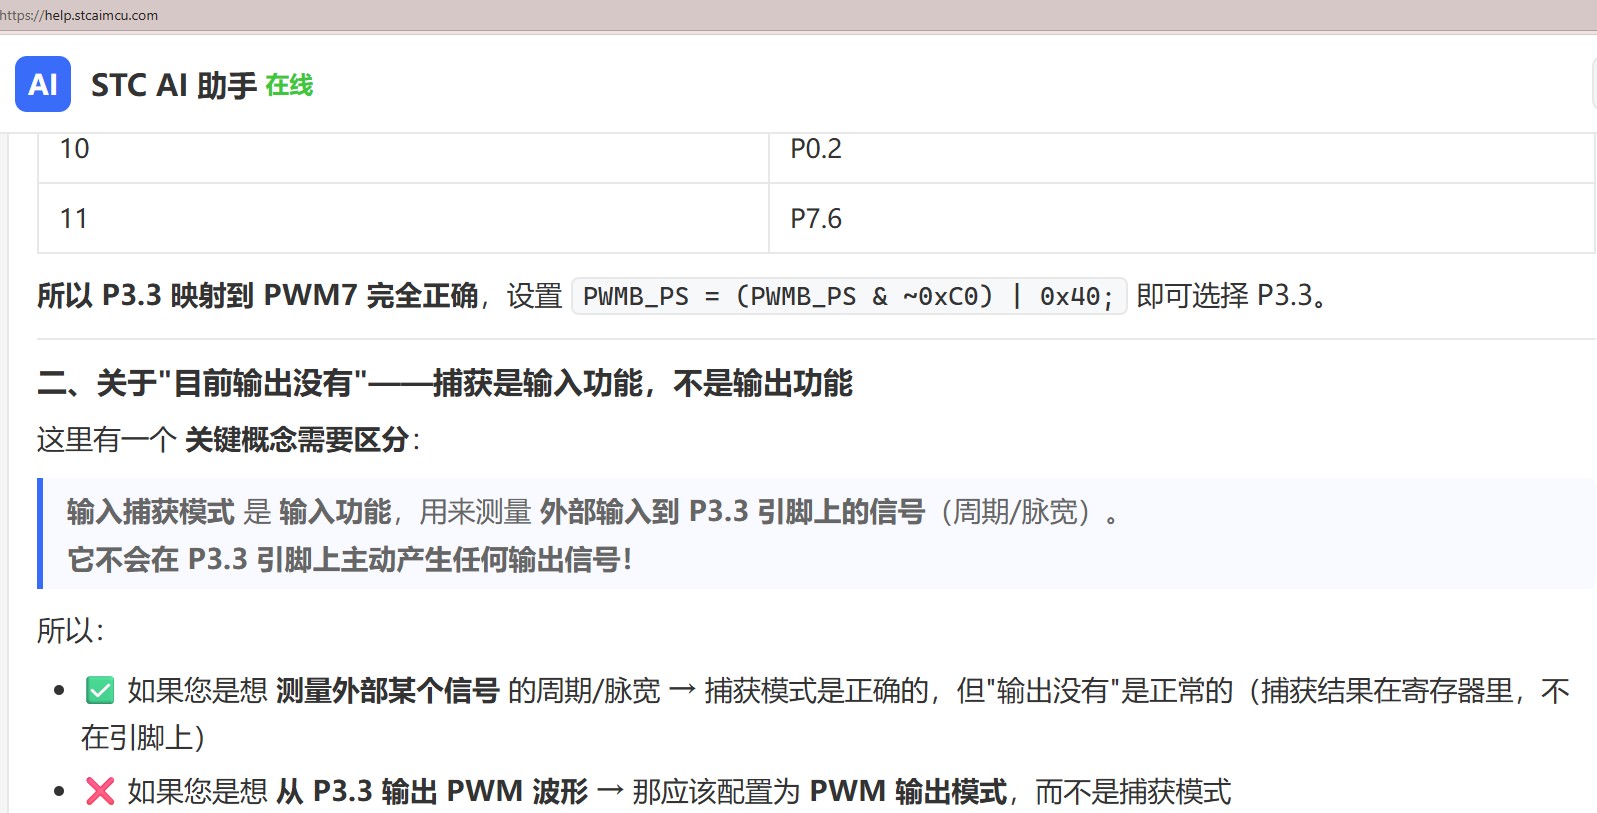
Task: Click bold text 关键概念需要区分
Action: coord(297,440)
